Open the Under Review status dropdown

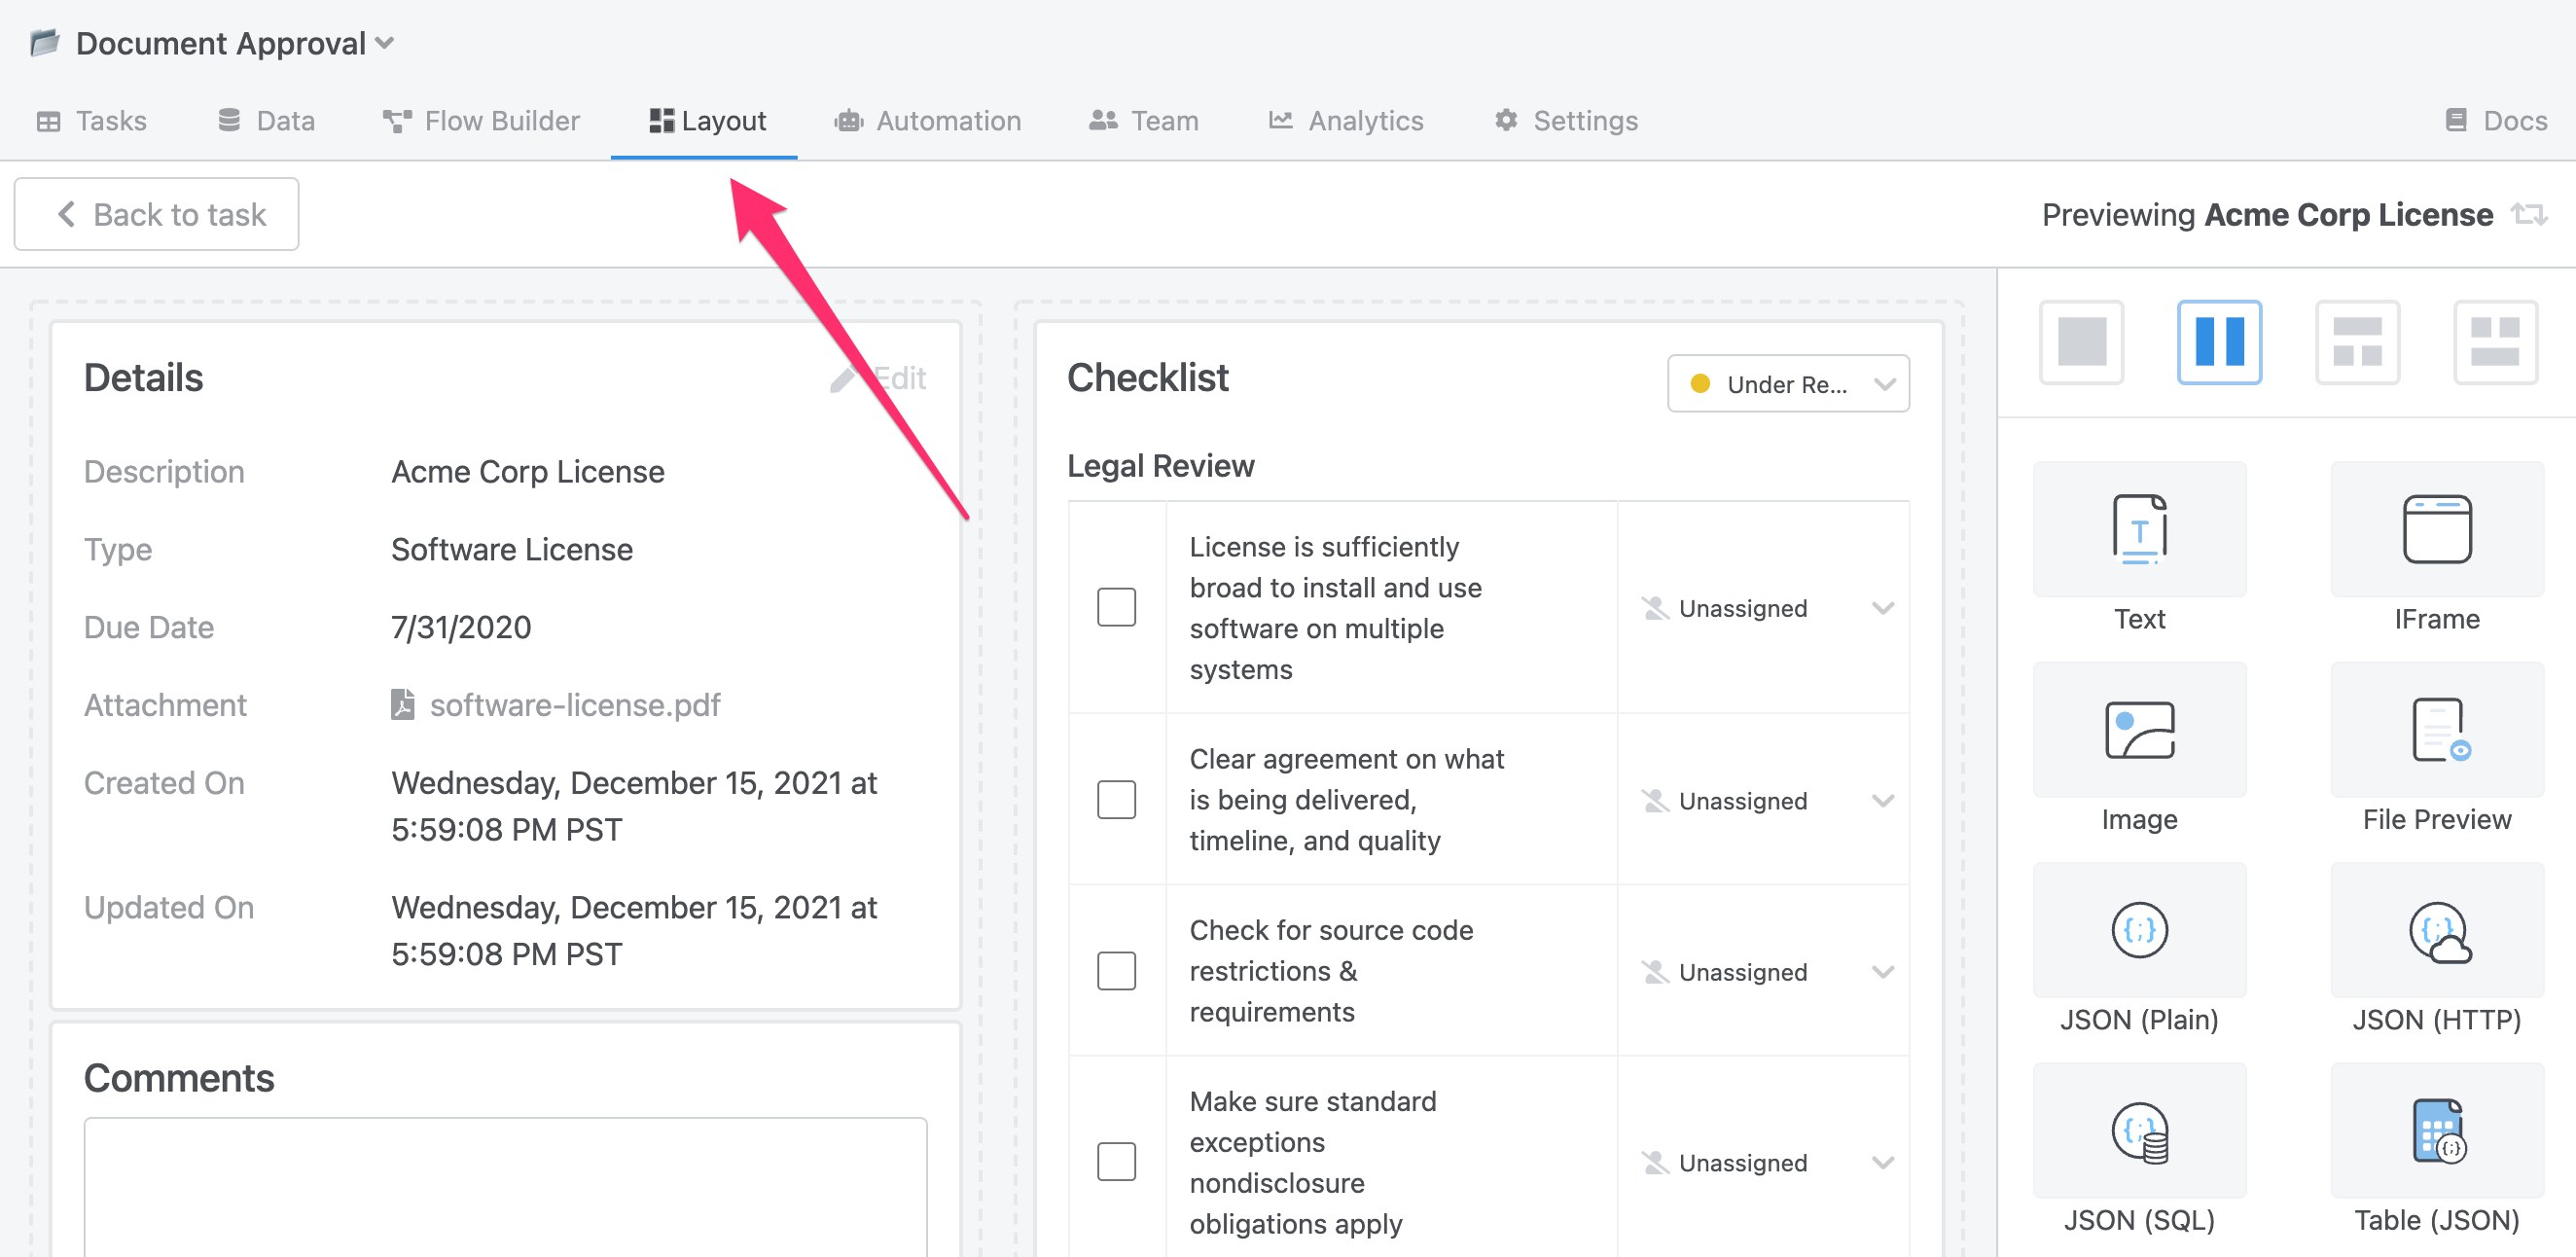[1788, 383]
